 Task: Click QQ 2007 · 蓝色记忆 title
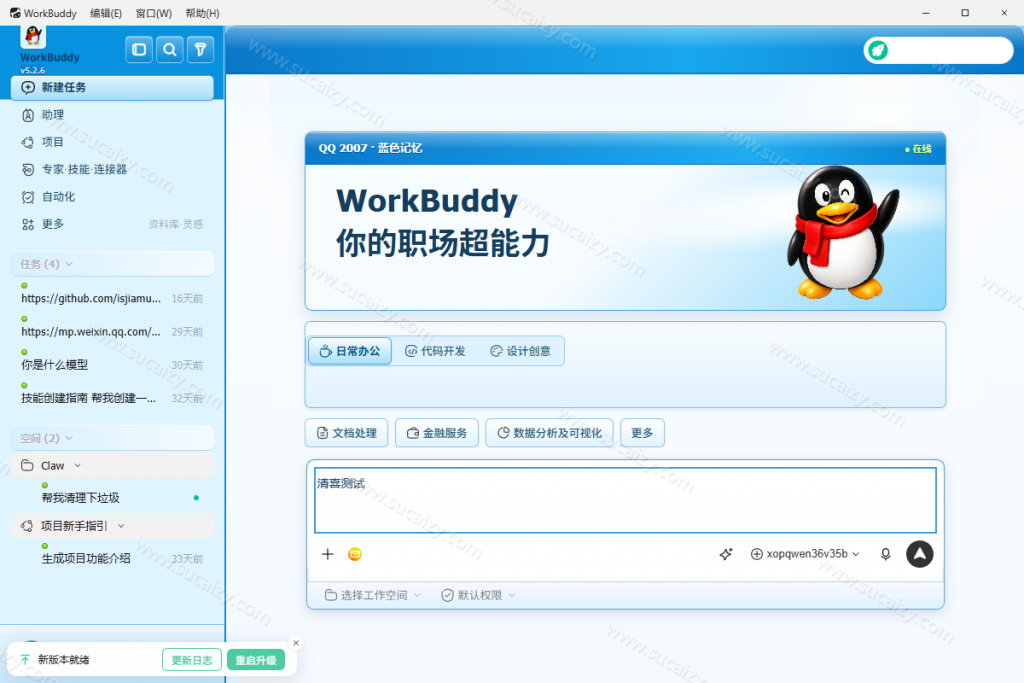coord(370,148)
